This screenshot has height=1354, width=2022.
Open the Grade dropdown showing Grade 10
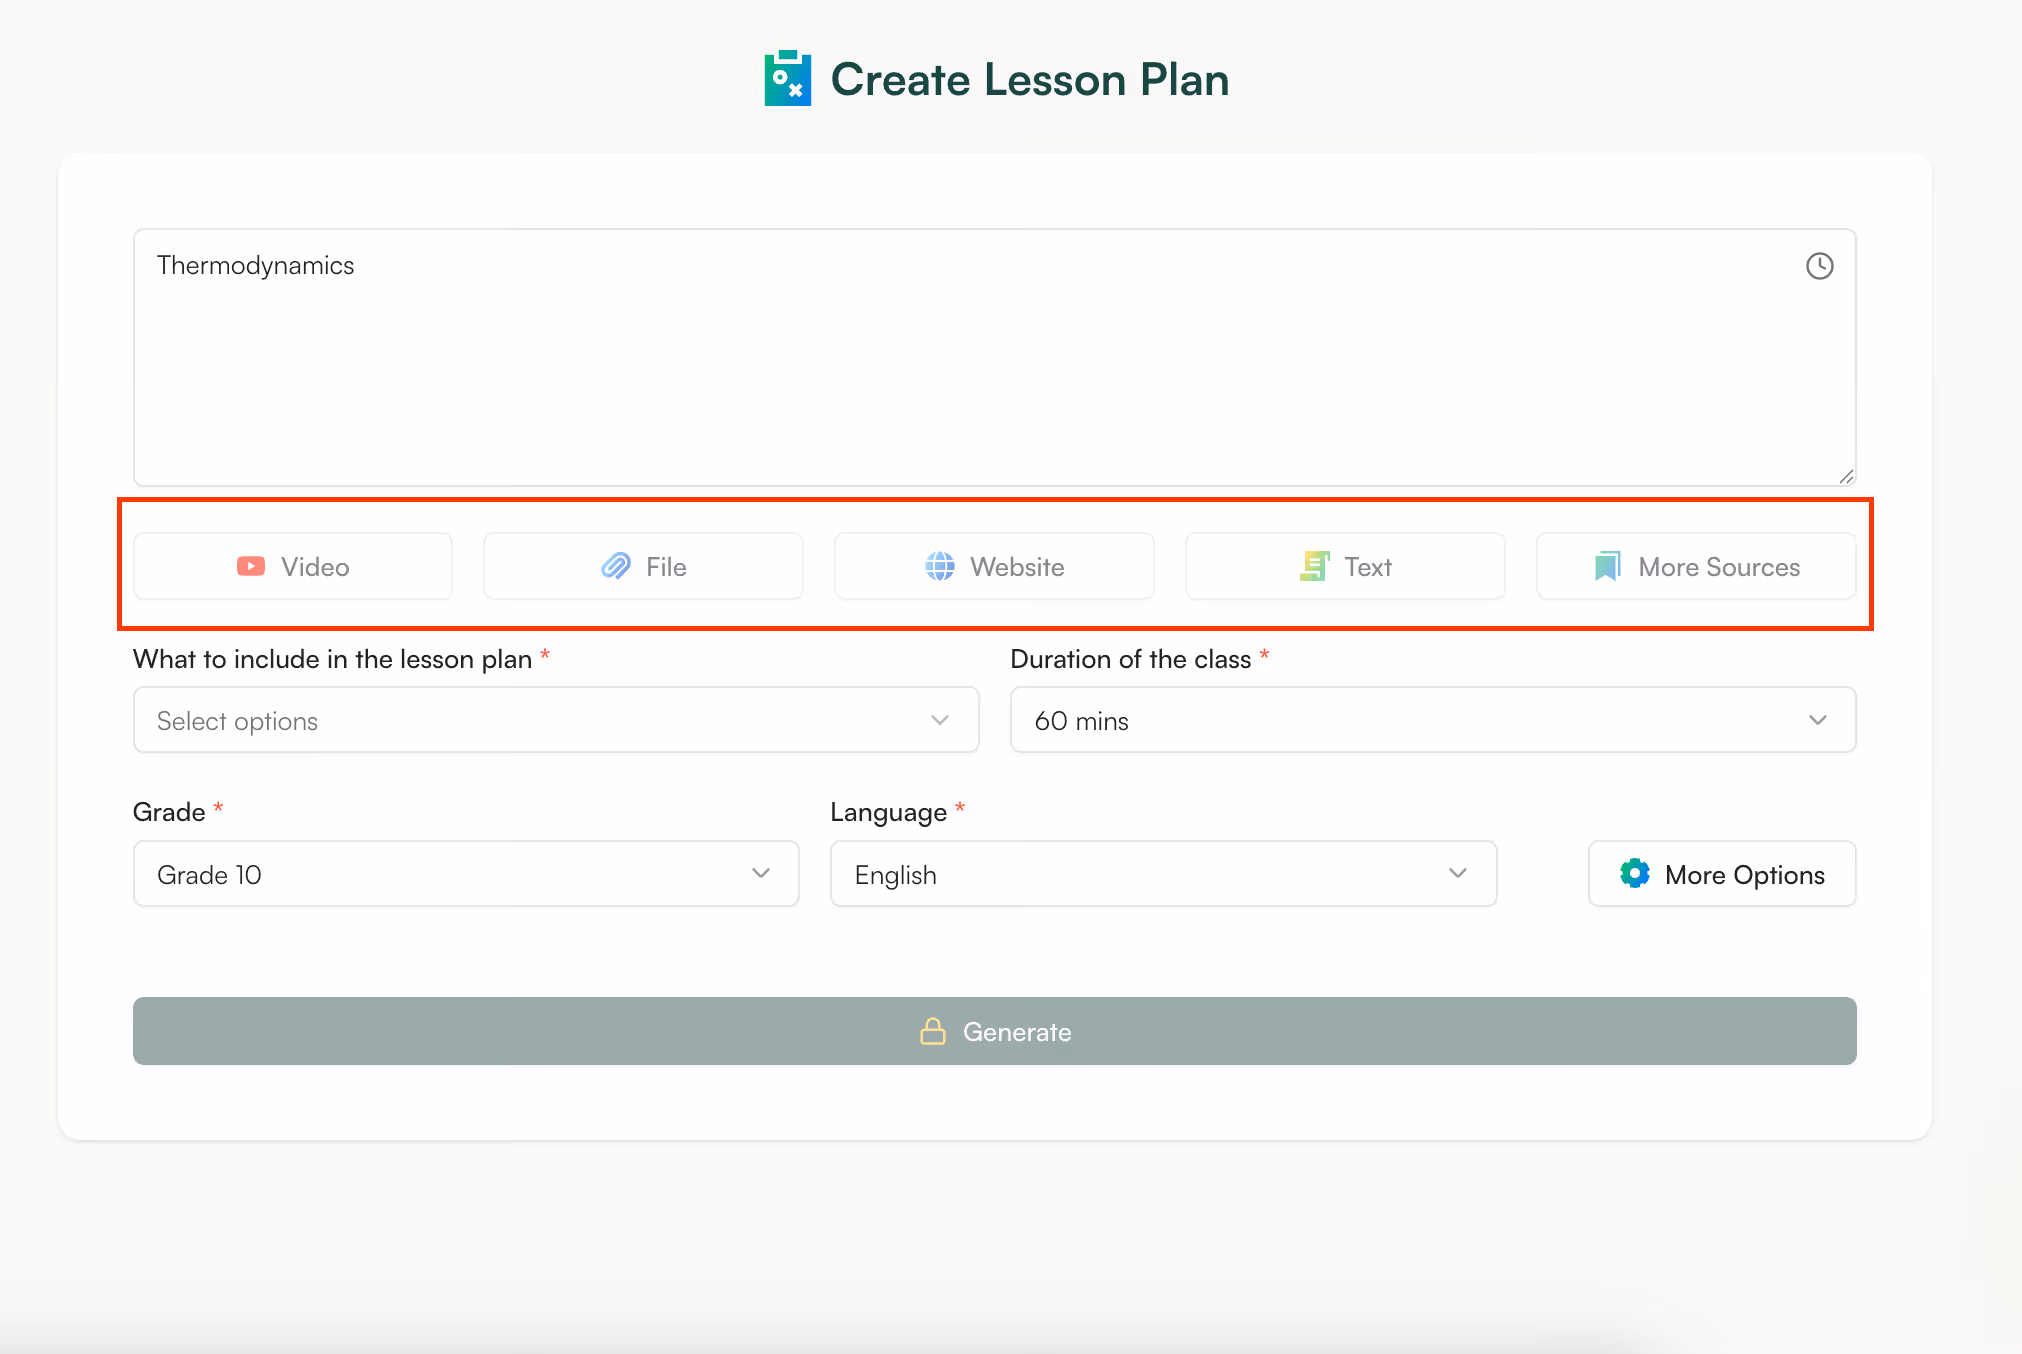pyautogui.click(x=465, y=873)
